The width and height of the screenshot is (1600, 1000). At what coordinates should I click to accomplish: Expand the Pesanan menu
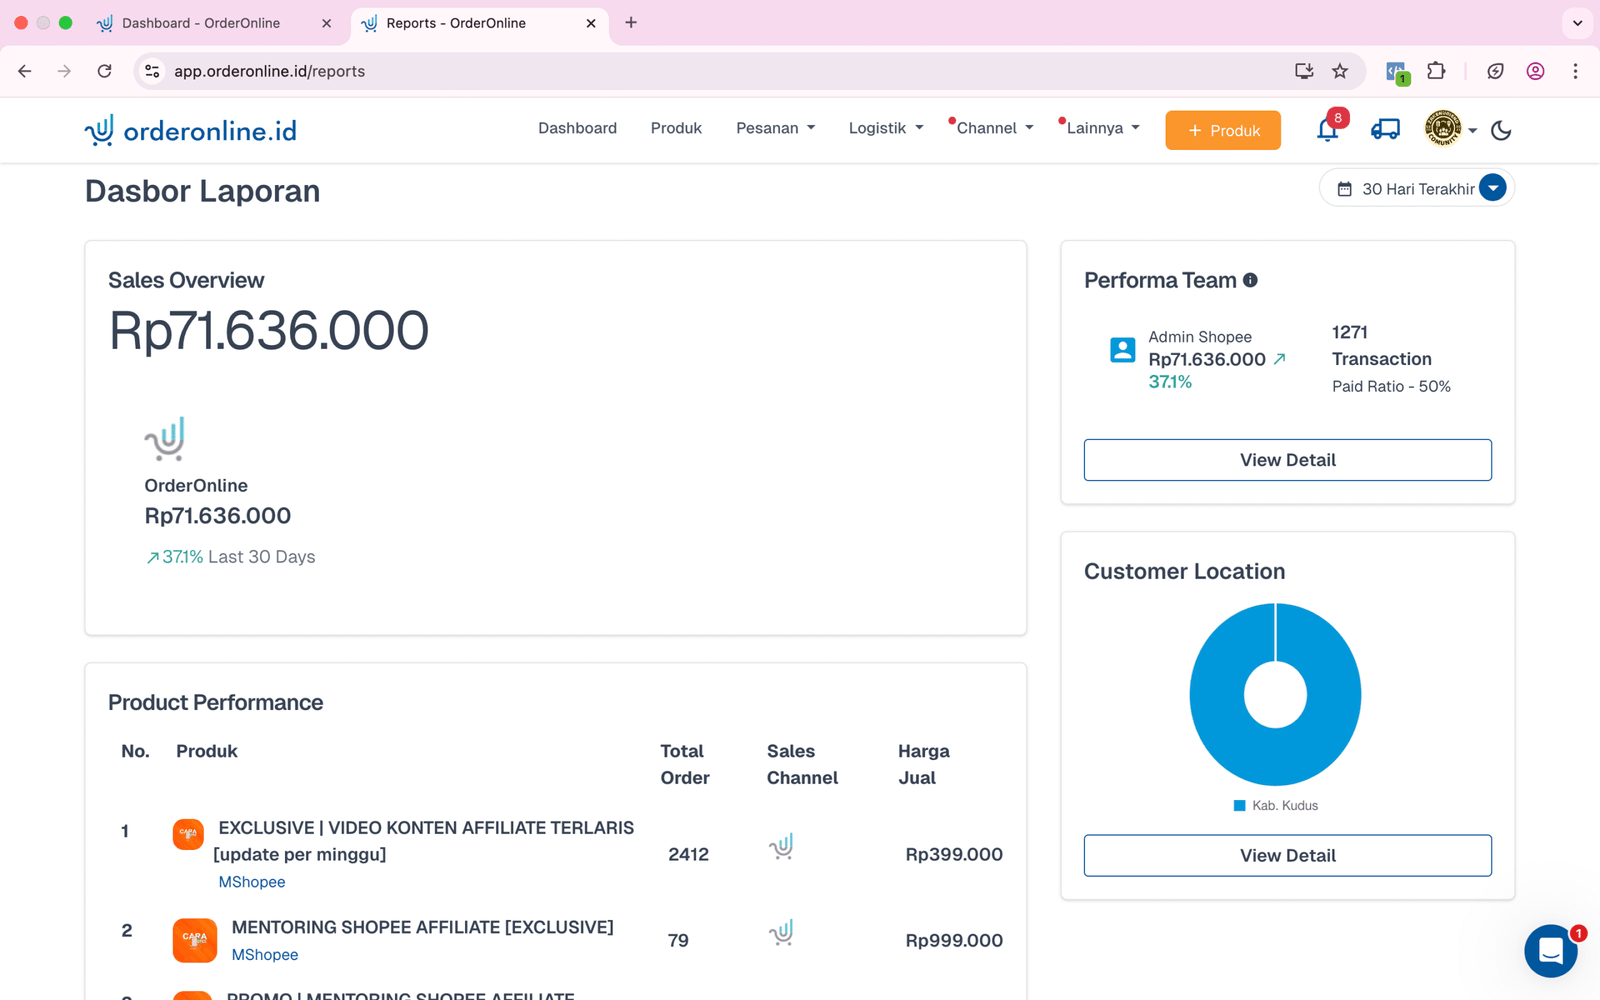pyautogui.click(x=775, y=128)
